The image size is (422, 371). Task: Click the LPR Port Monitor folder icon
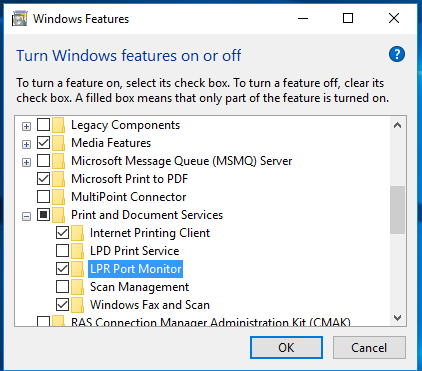click(77, 269)
